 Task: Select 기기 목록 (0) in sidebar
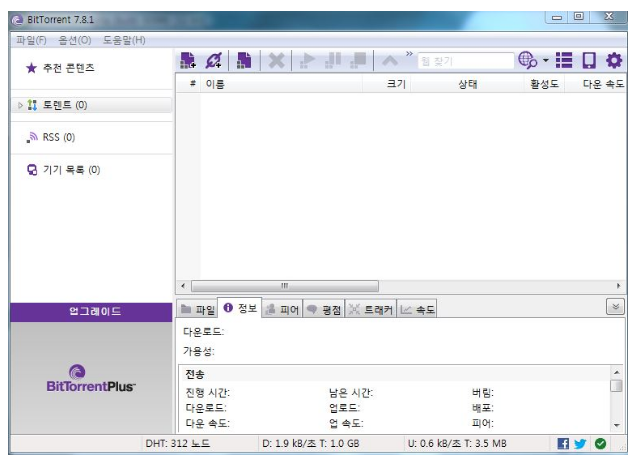click(72, 170)
